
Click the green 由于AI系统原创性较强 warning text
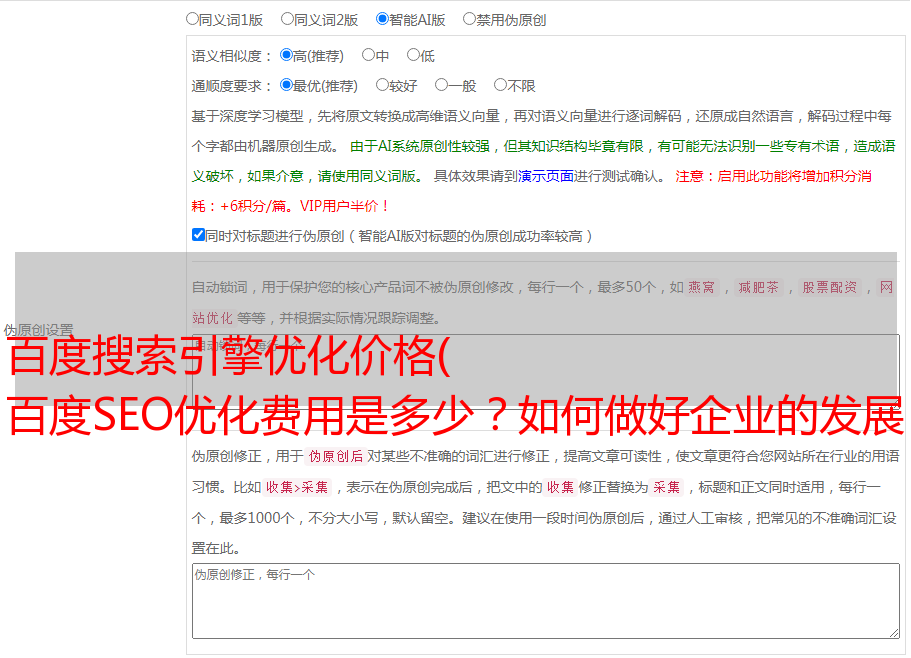tap(420, 146)
